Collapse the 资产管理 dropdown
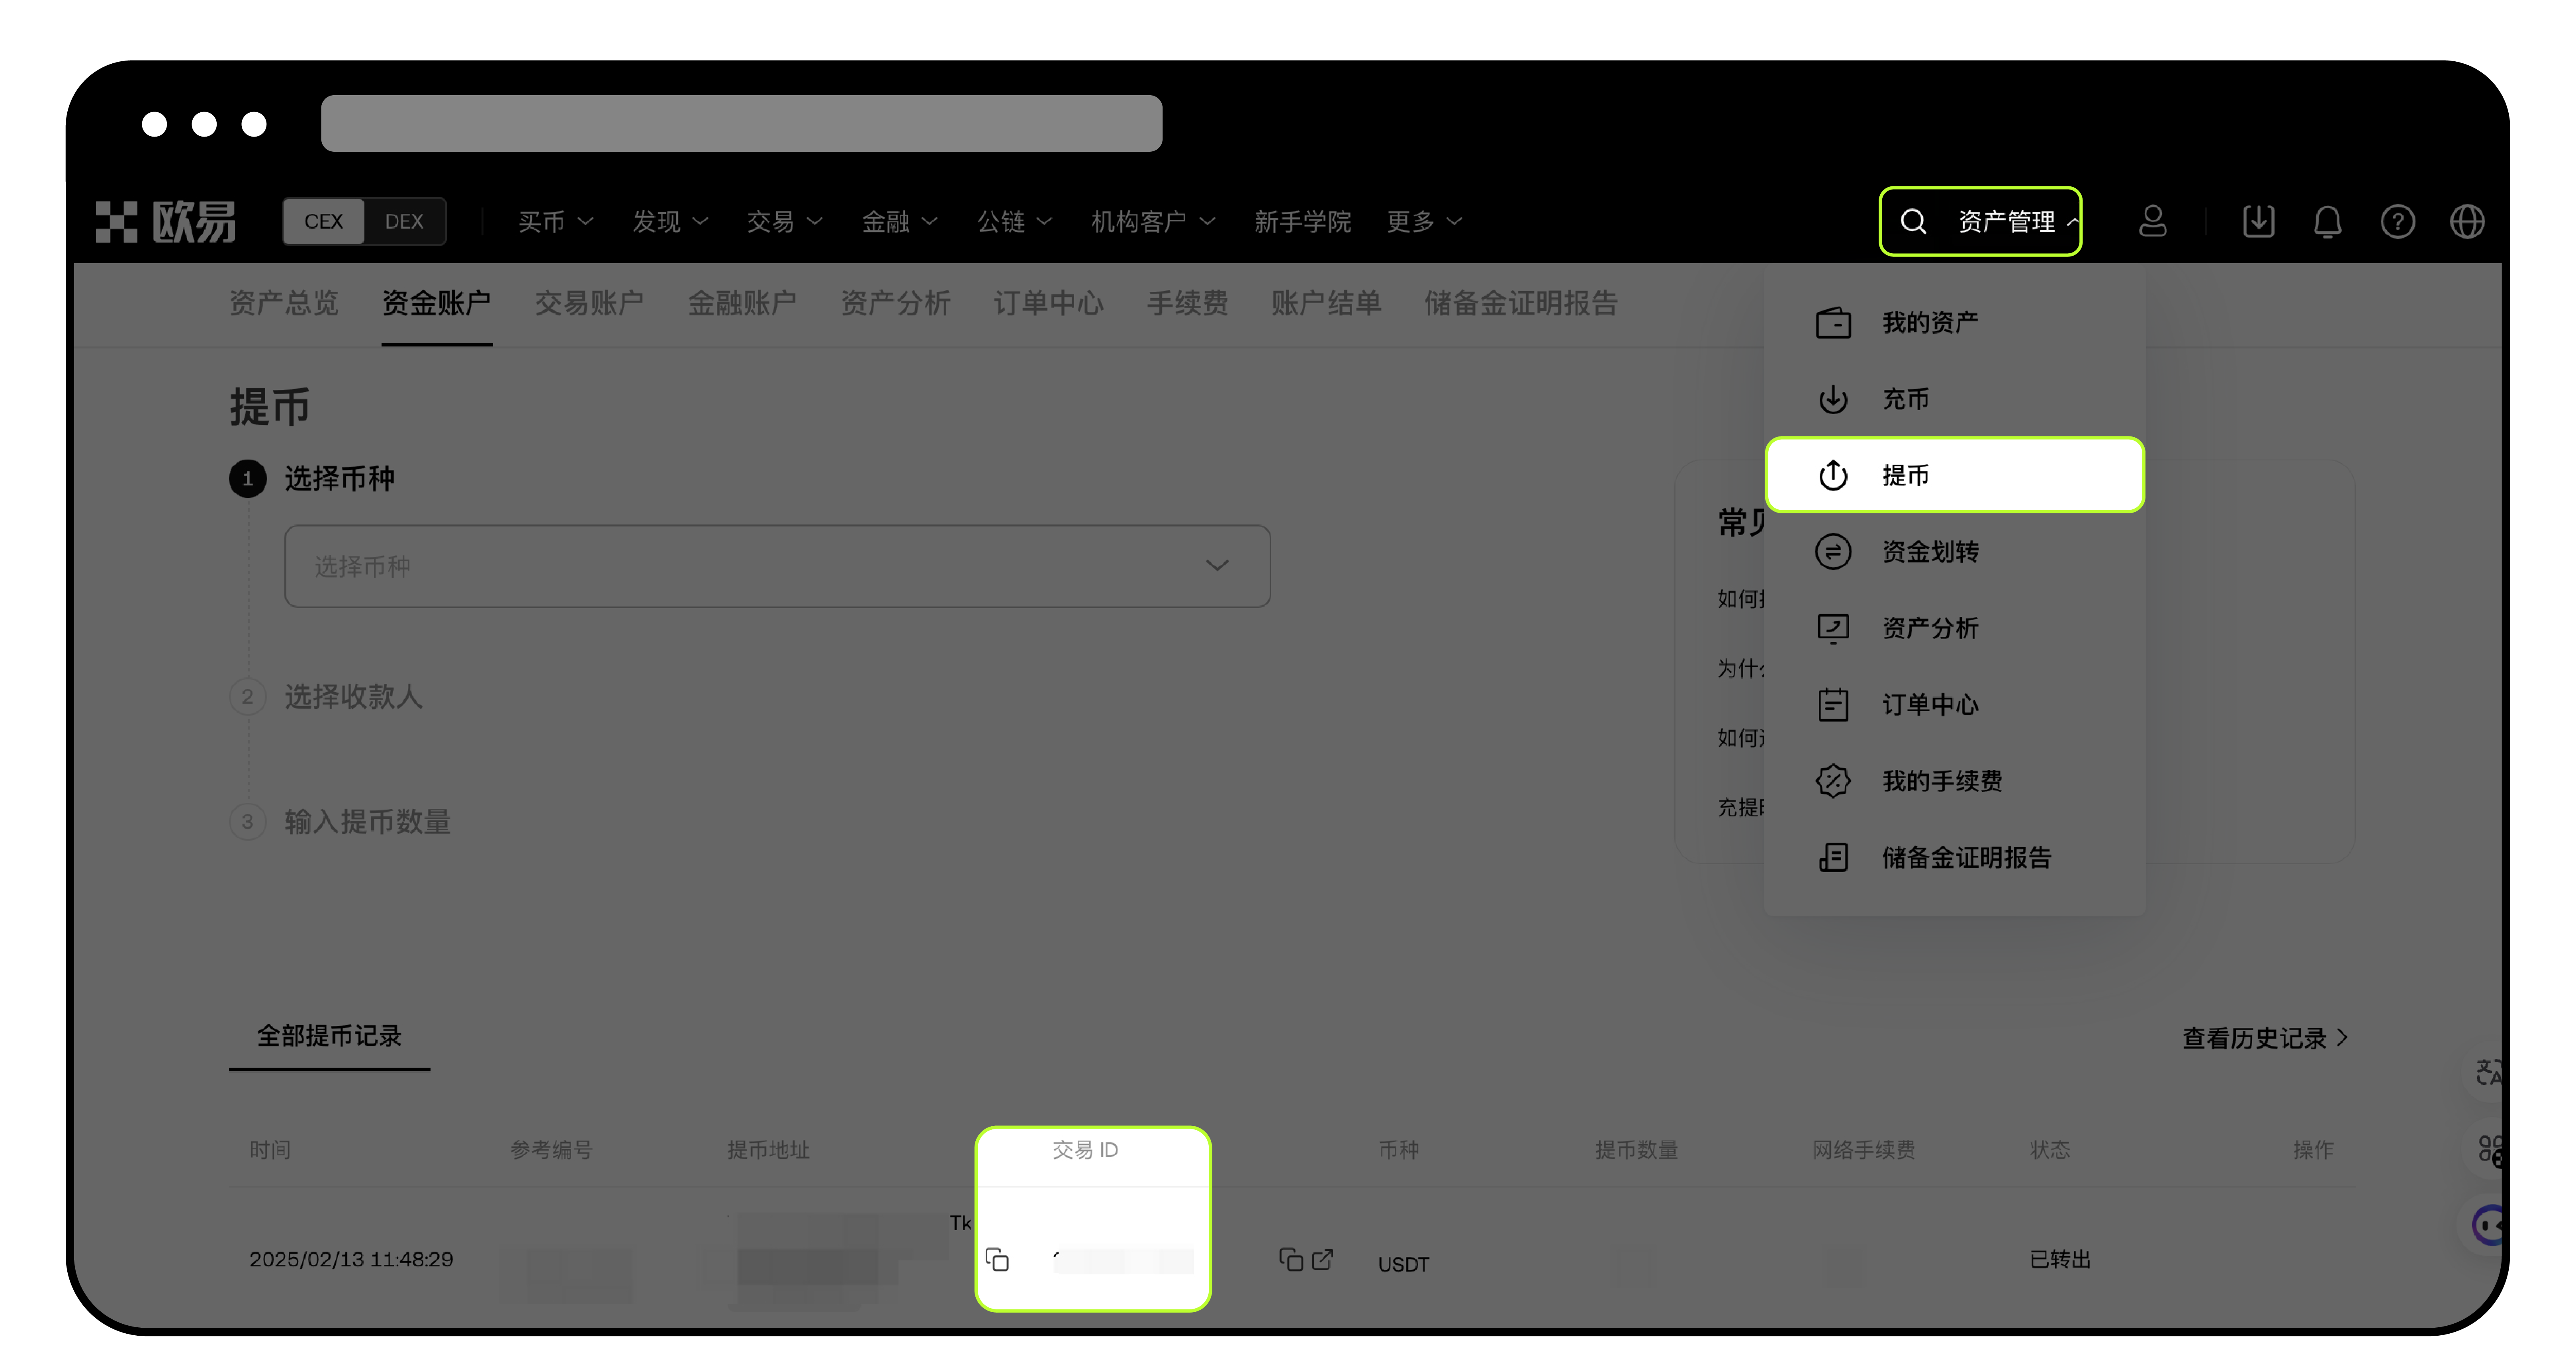Screen dimensions: 2576x1354 2018,221
